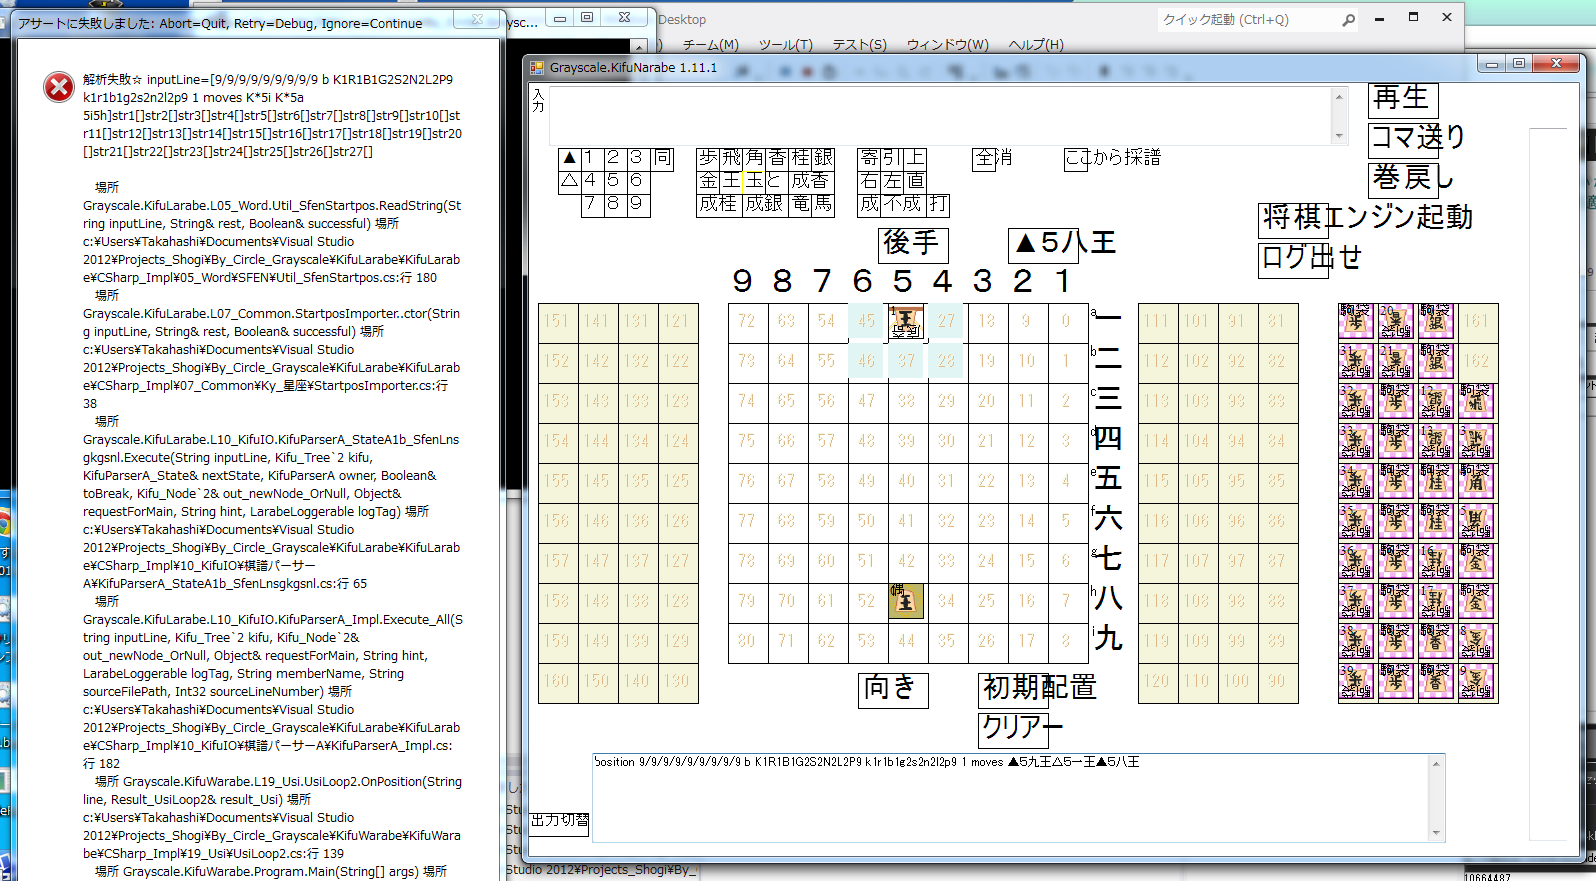
Task: Pick piece tile numbered 32 in piece bag
Action: tap(1356, 401)
